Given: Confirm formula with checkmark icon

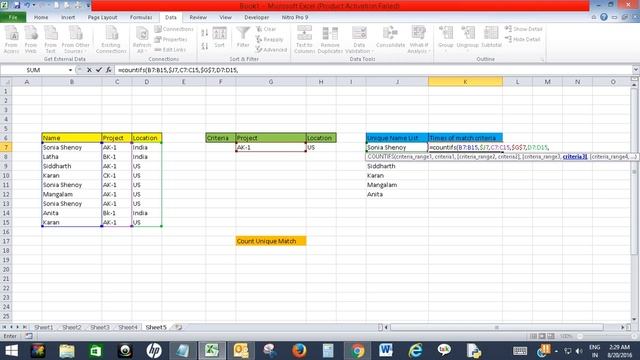Looking at the screenshot, I should click(99, 70).
